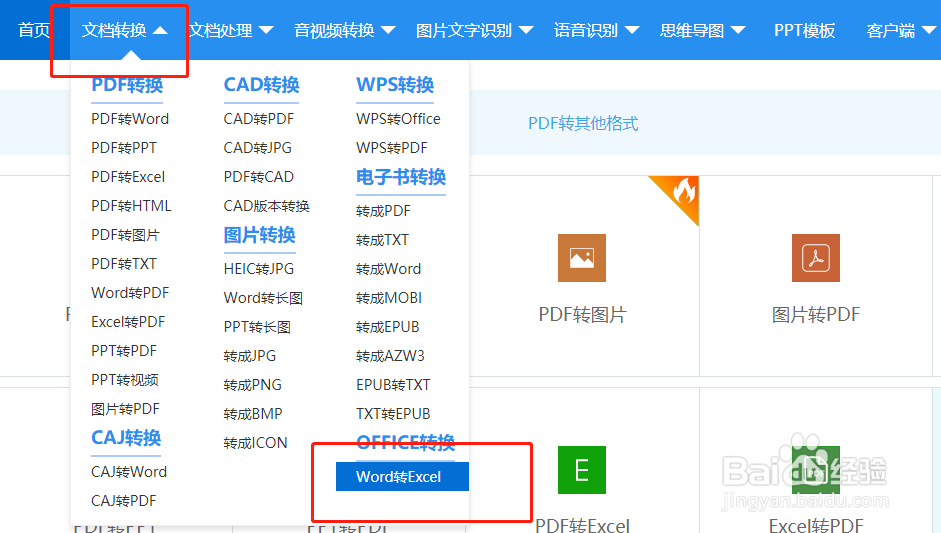
Task: Select 转成BMP entry
Action: point(253,414)
